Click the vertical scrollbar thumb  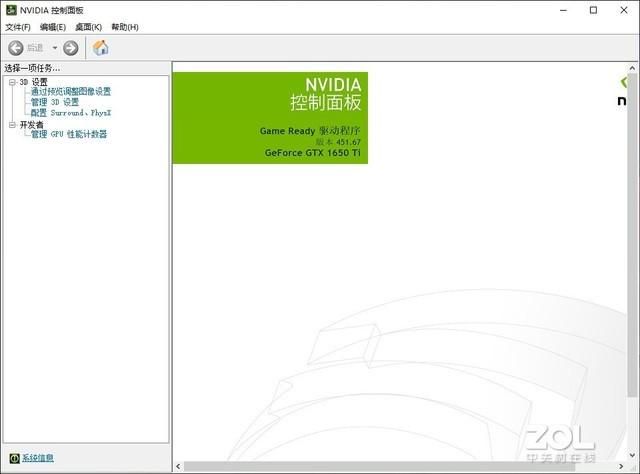[632, 235]
